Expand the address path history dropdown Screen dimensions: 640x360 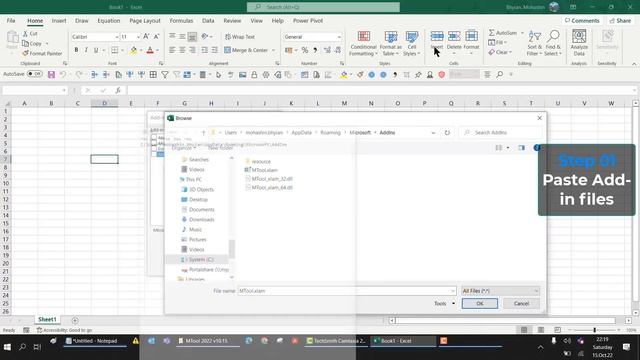click(433, 133)
